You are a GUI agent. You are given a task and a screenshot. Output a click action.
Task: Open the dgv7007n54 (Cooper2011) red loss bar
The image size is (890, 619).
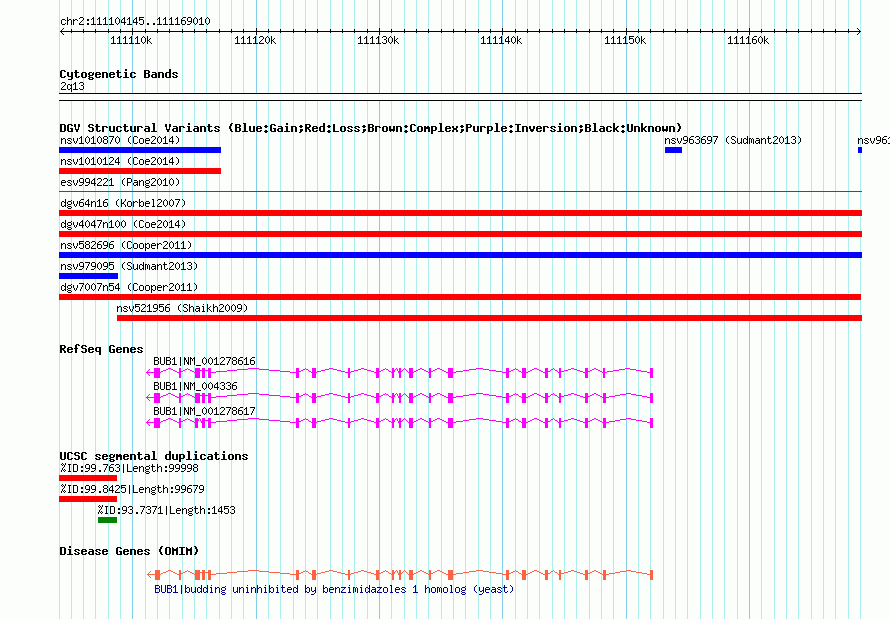(x=460, y=297)
